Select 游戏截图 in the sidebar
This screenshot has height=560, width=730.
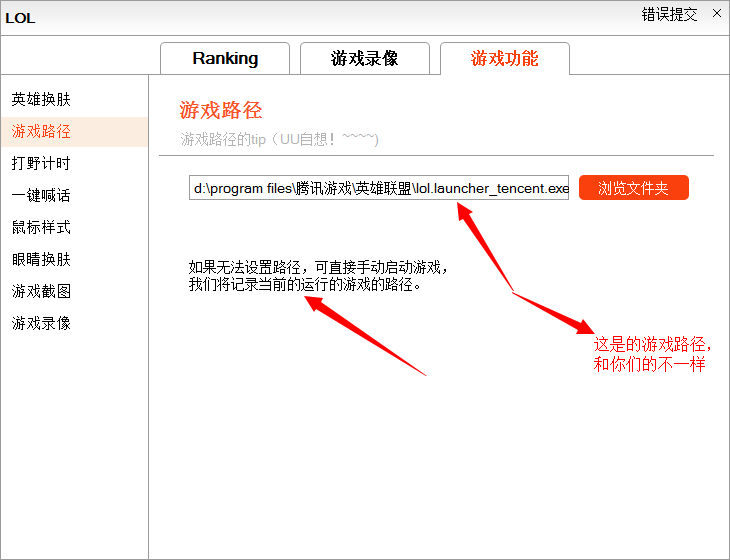pyautogui.click(x=41, y=292)
